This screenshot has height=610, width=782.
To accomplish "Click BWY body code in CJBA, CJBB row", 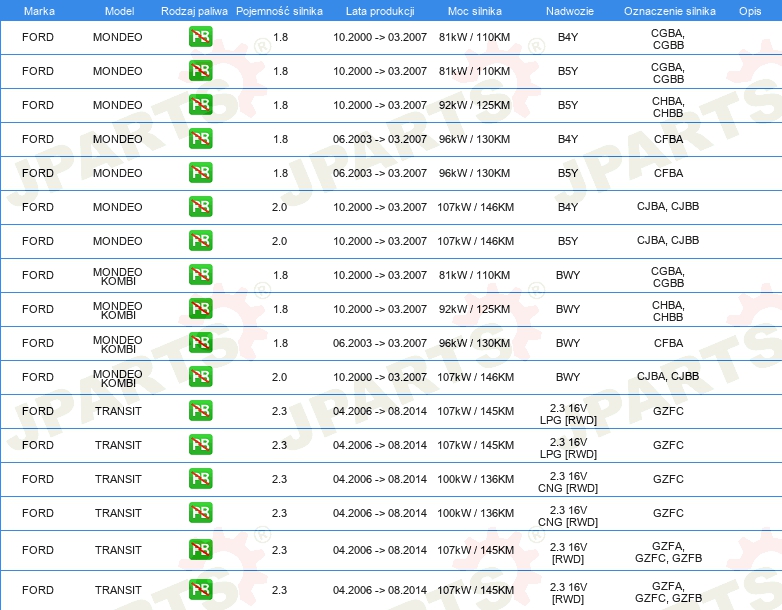I will pos(568,377).
